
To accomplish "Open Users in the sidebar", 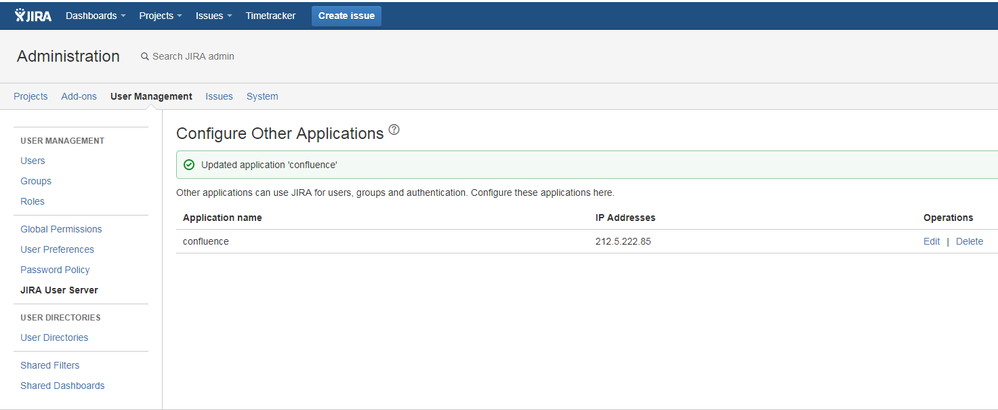I will (x=32, y=161).
